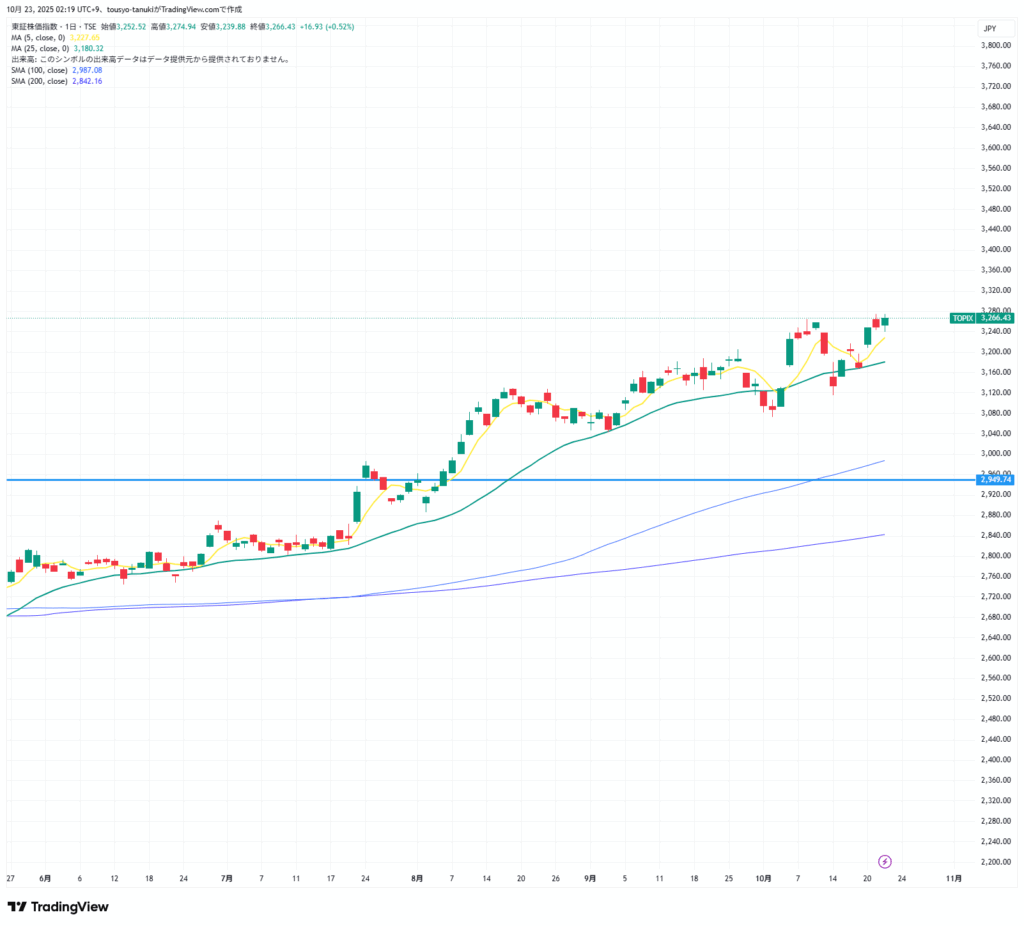
Task: Click the latest green candlestick on chart
Action: [x=885, y=320]
